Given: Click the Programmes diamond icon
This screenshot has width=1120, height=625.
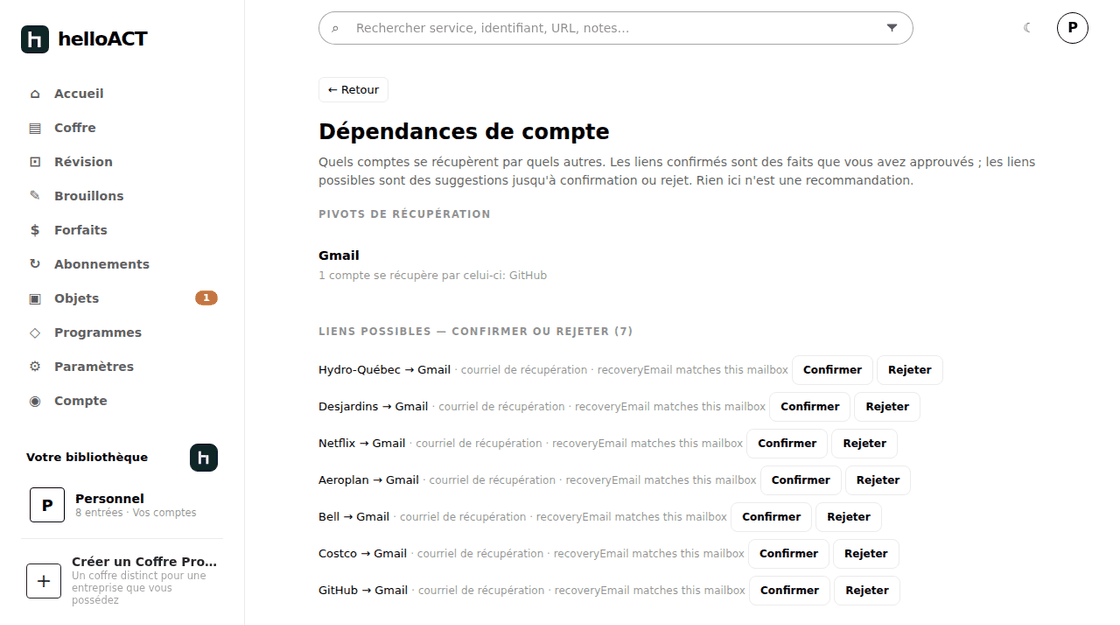Looking at the screenshot, I should pos(35,333).
